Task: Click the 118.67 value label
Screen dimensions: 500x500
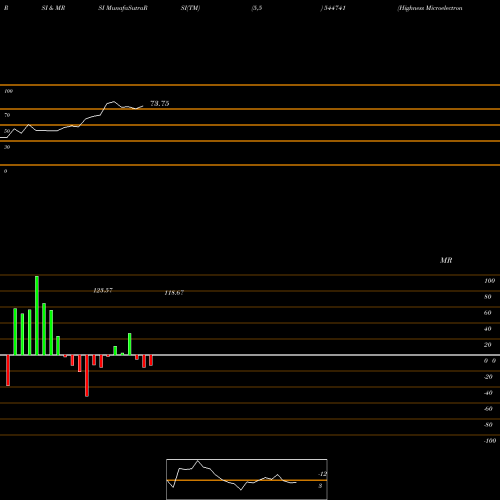Action: coord(174,293)
